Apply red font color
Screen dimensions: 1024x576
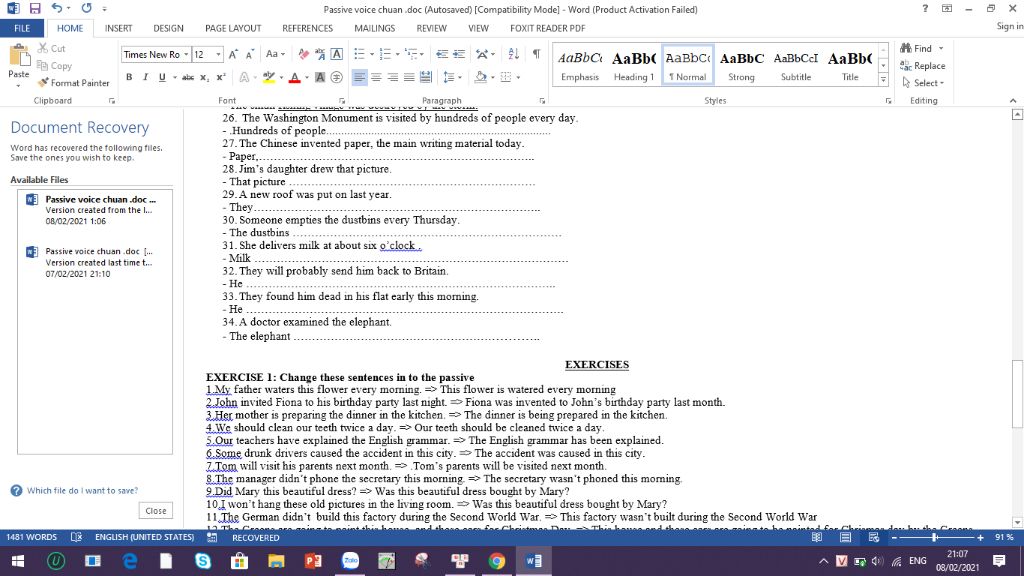coord(295,77)
